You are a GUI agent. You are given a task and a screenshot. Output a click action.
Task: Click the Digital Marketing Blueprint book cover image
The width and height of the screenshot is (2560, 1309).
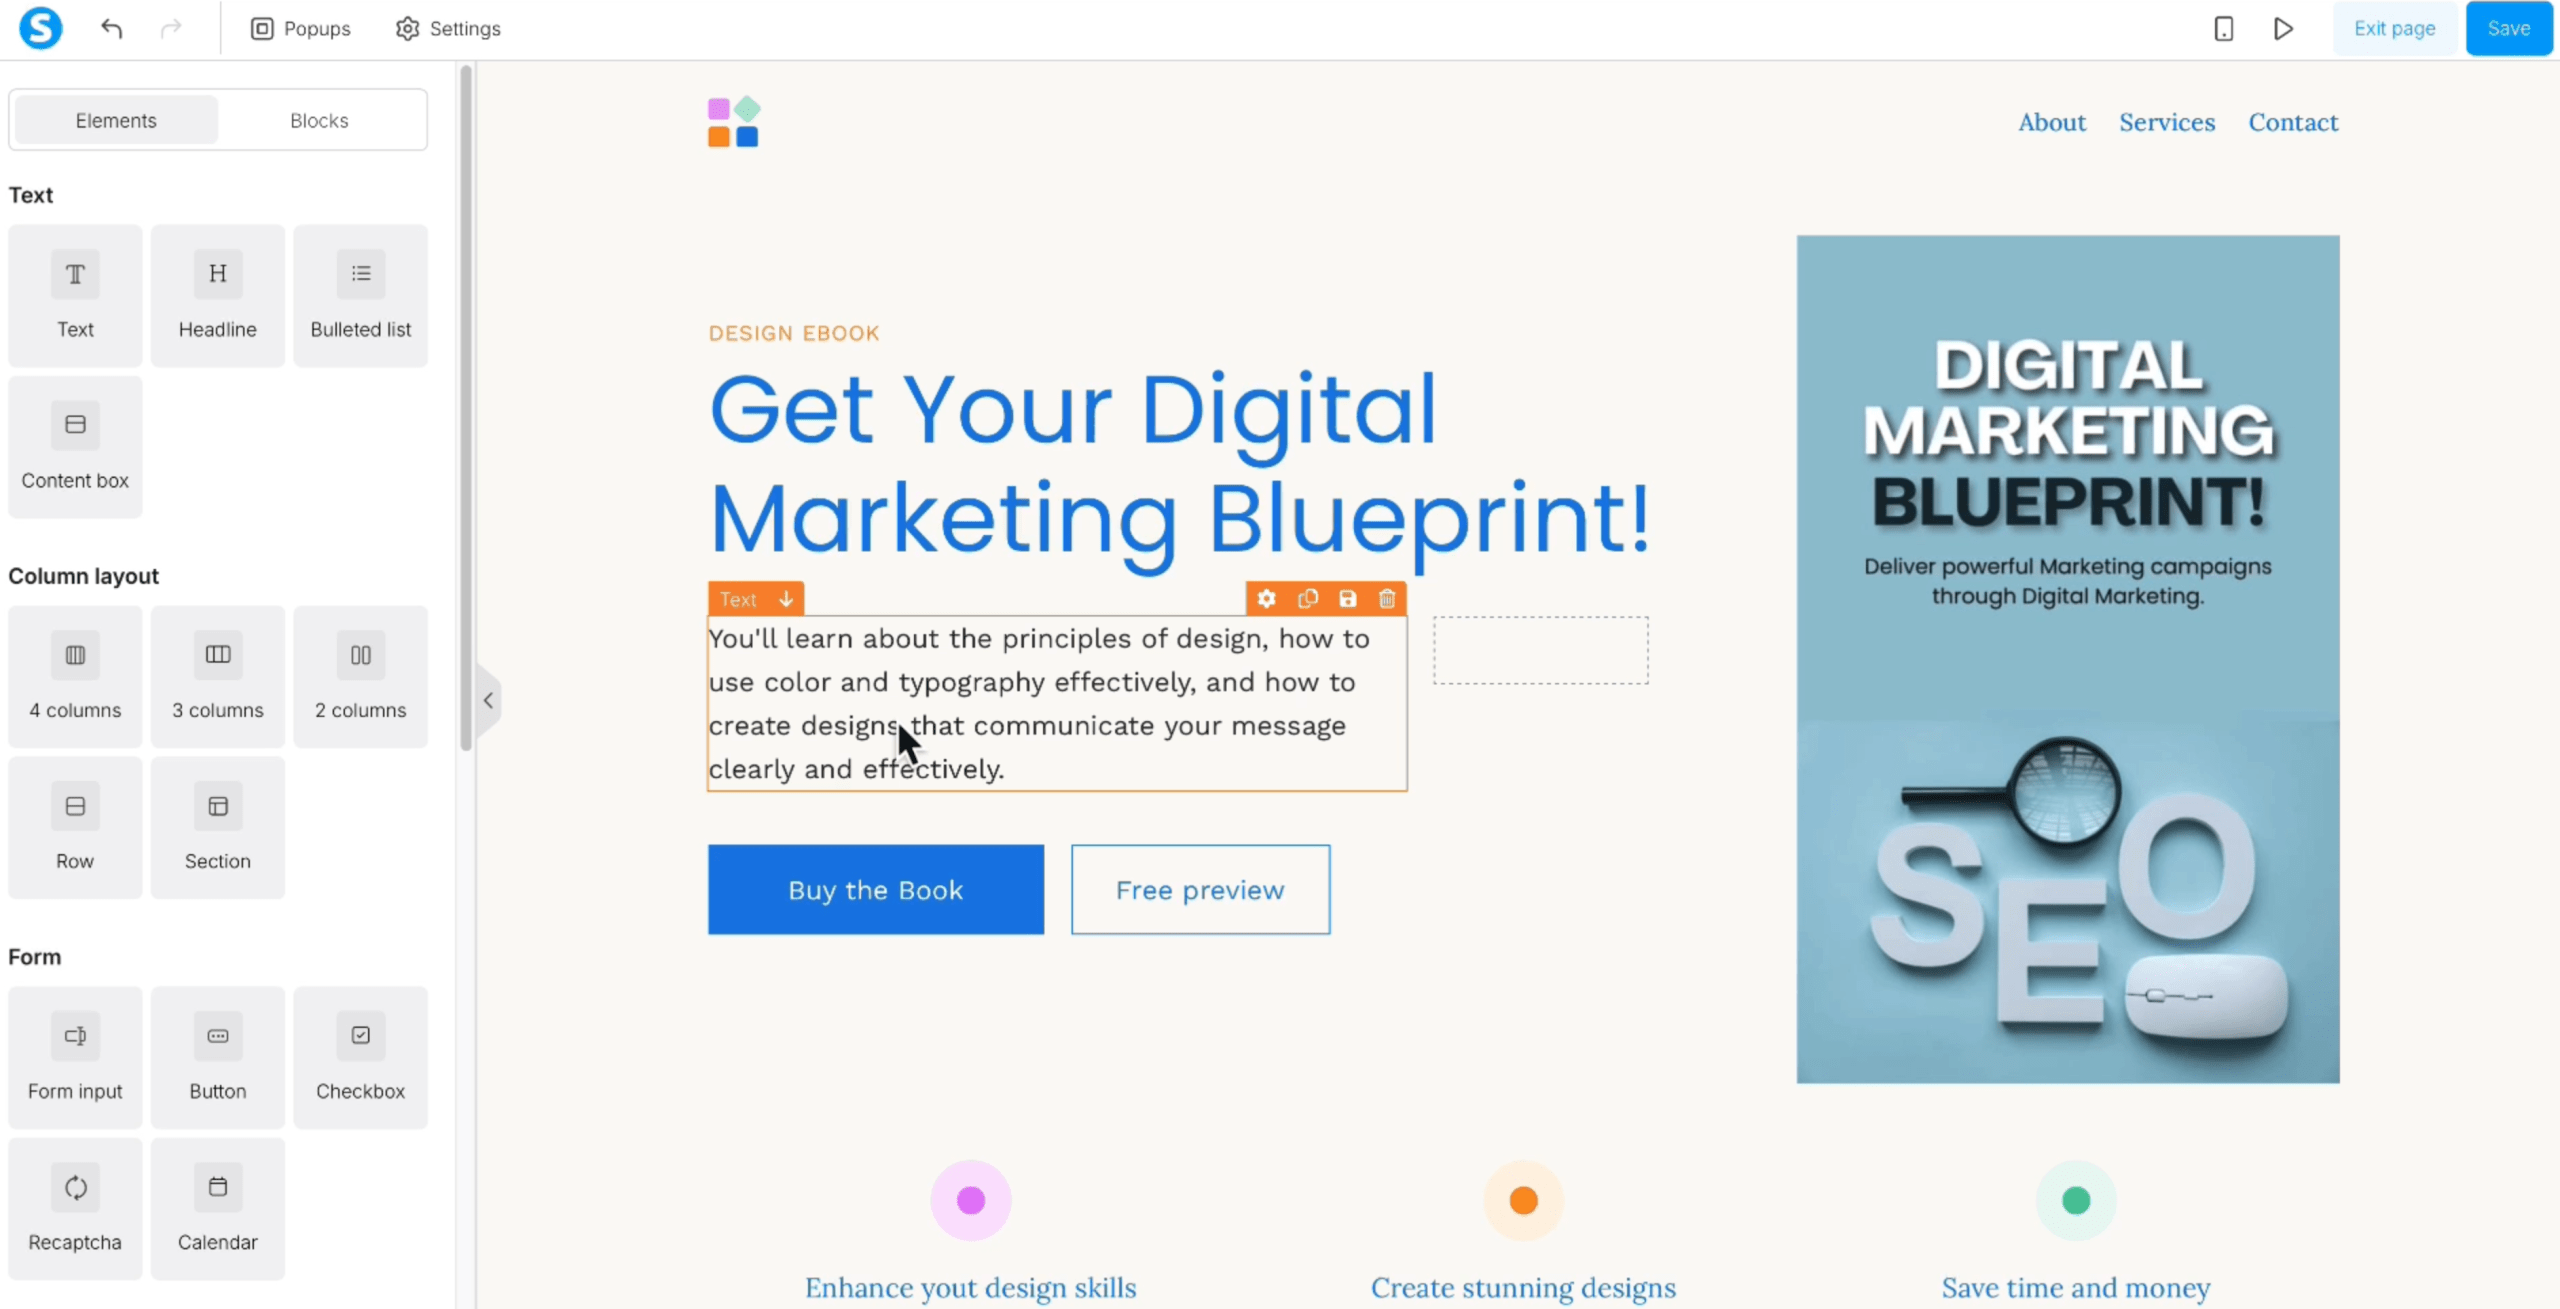click(2068, 659)
